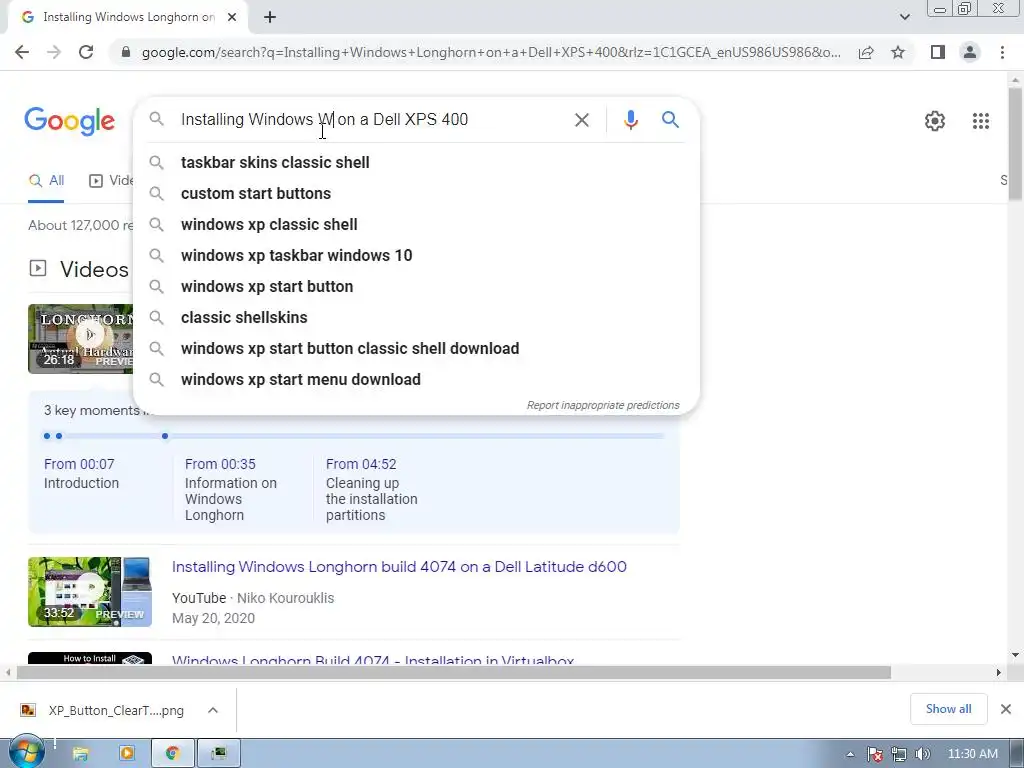Click the share page icon in address bar
The image size is (1024, 768).
(x=866, y=52)
